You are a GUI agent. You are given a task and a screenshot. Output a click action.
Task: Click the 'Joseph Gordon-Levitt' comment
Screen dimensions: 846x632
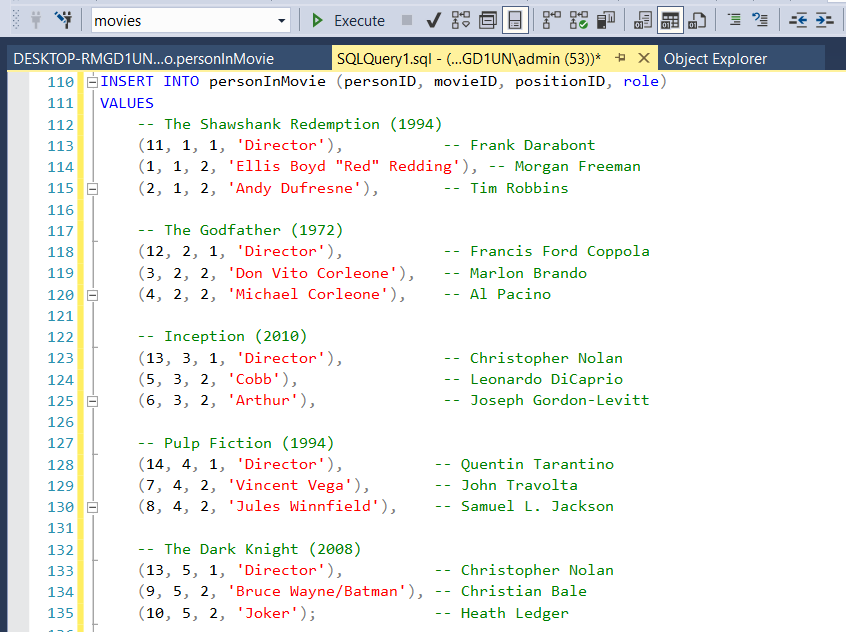(547, 400)
